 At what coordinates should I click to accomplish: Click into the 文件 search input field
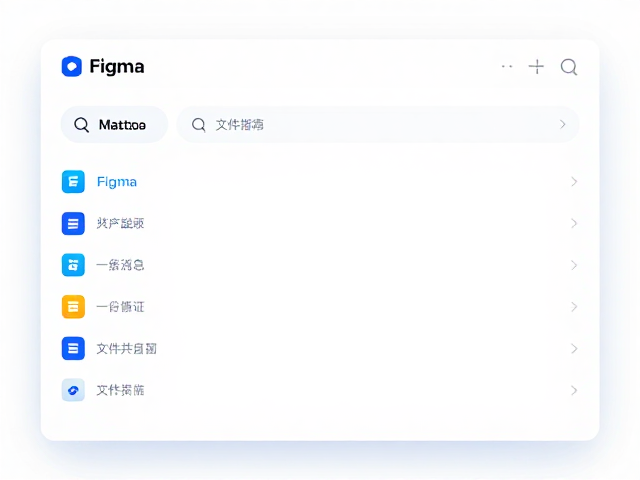tap(378, 124)
